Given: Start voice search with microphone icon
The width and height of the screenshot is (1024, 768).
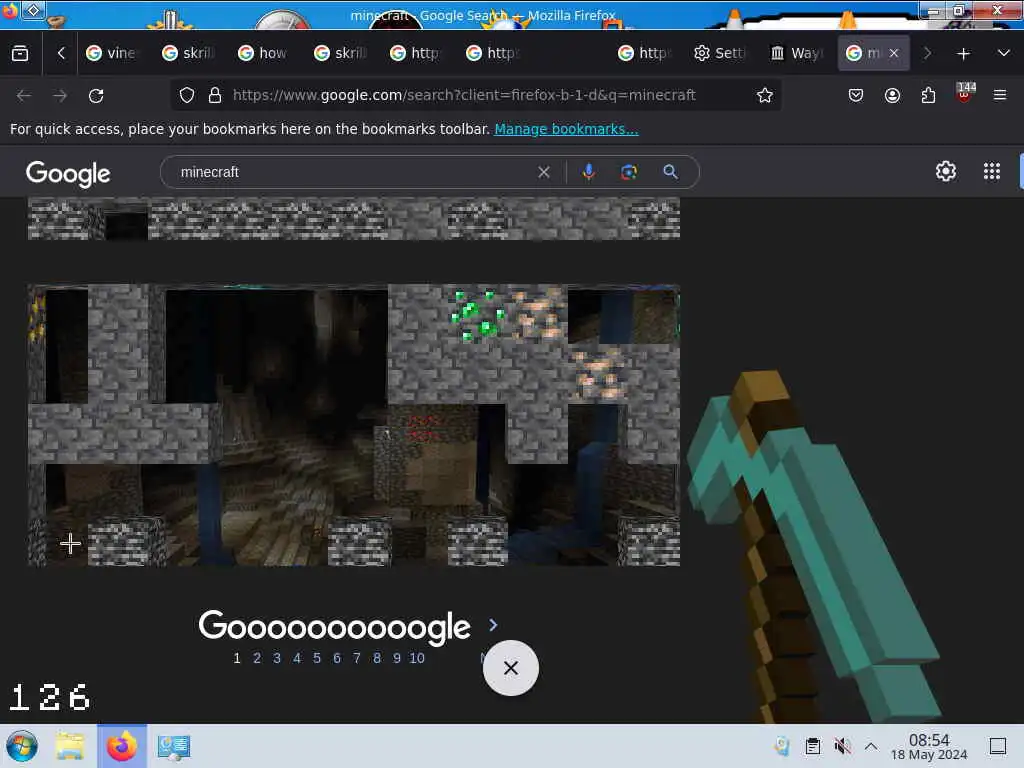Looking at the screenshot, I should click(588, 172).
